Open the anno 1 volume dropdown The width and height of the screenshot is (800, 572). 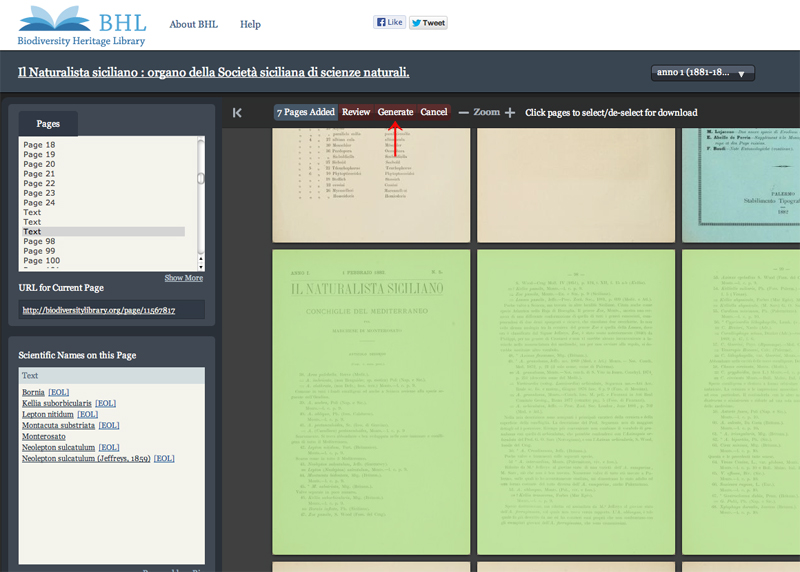coord(703,73)
